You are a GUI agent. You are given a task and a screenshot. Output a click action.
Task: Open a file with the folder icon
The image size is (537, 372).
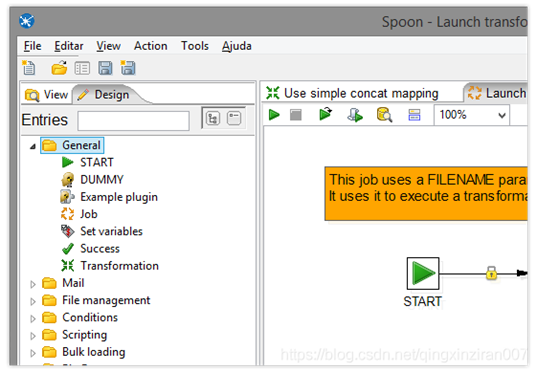pos(59,68)
